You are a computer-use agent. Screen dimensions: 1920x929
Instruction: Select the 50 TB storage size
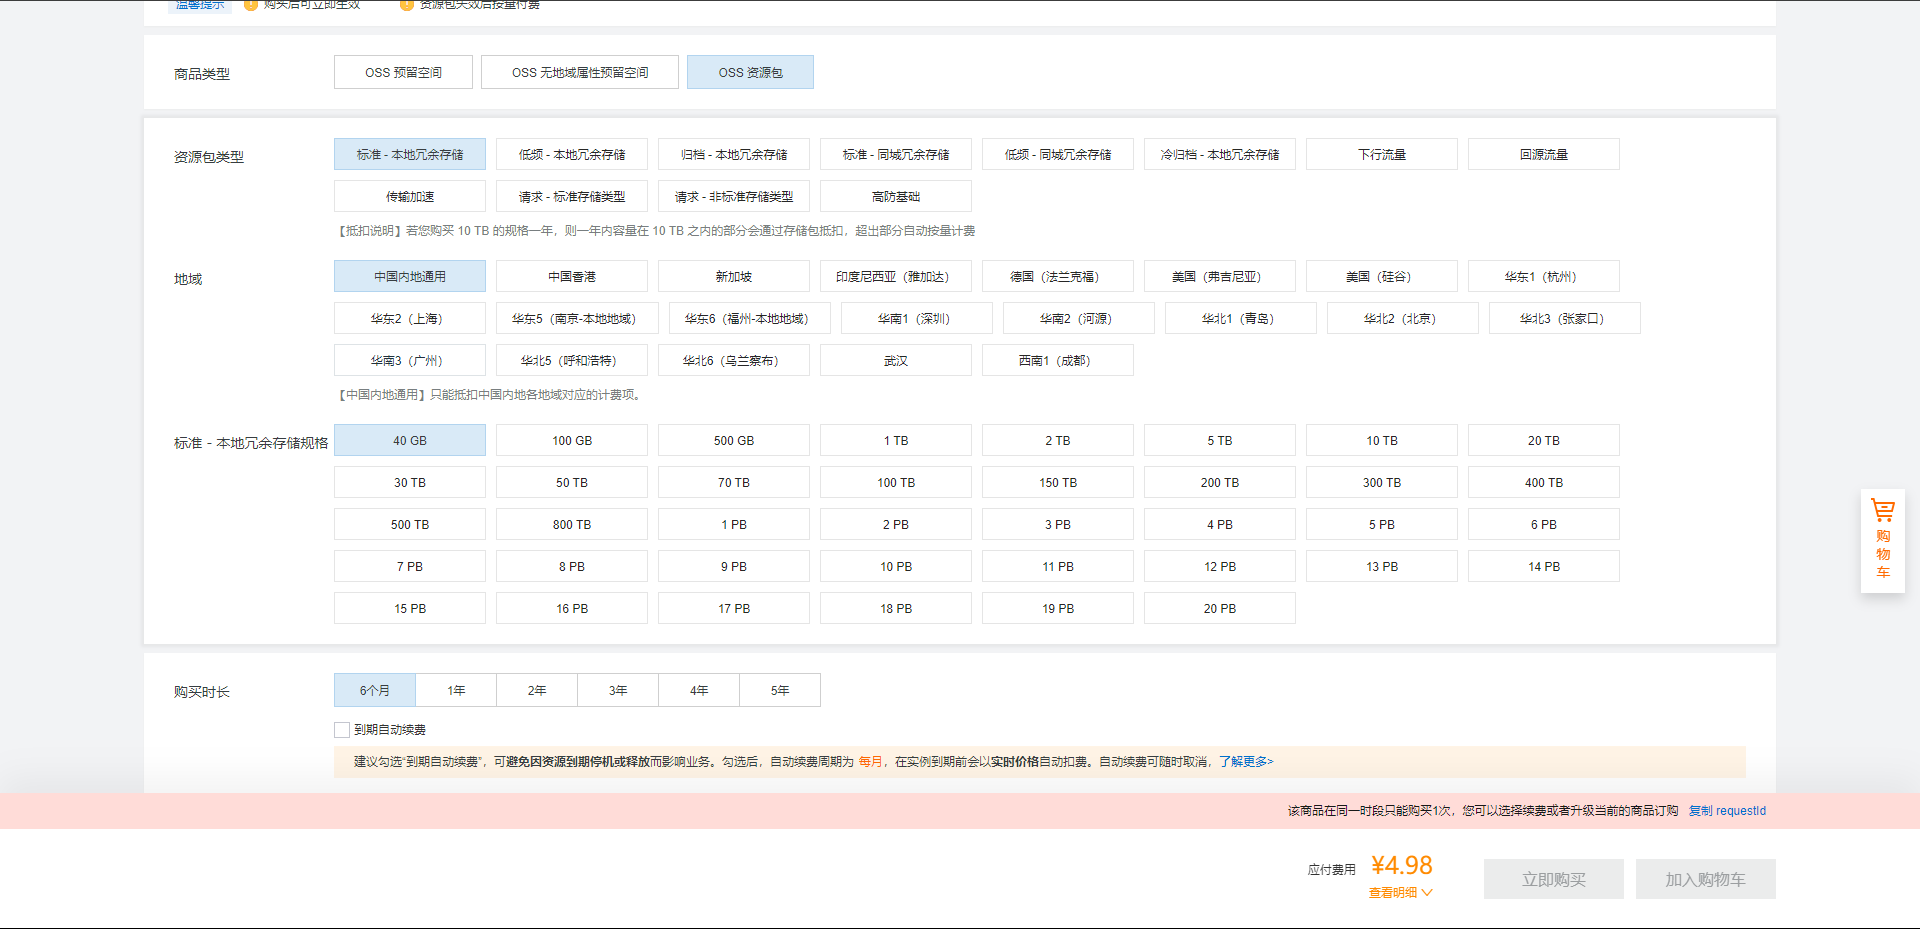[x=572, y=482]
